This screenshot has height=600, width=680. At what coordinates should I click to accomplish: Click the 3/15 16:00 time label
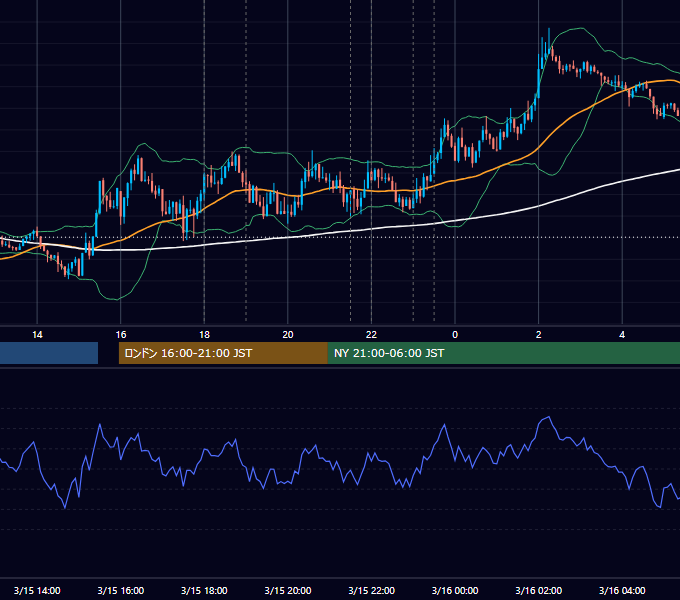pos(121,590)
